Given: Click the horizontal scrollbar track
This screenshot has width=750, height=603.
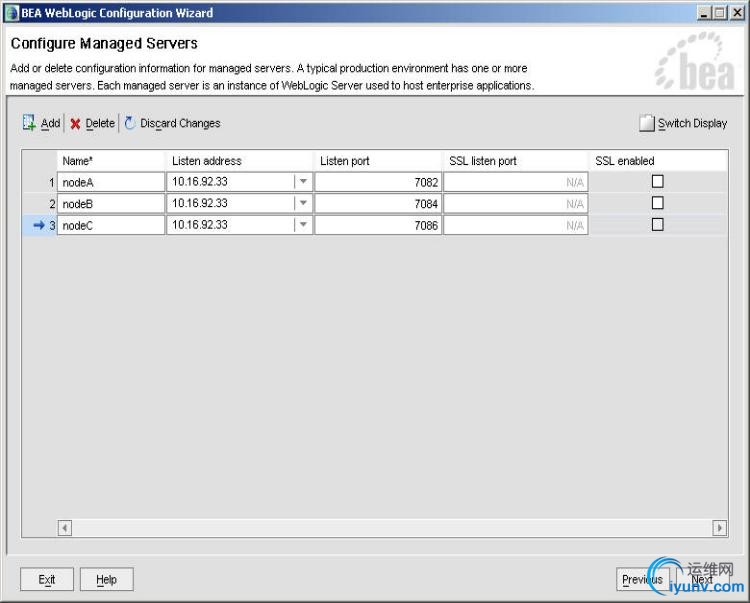Looking at the screenshot, I should tap(392, 528).
